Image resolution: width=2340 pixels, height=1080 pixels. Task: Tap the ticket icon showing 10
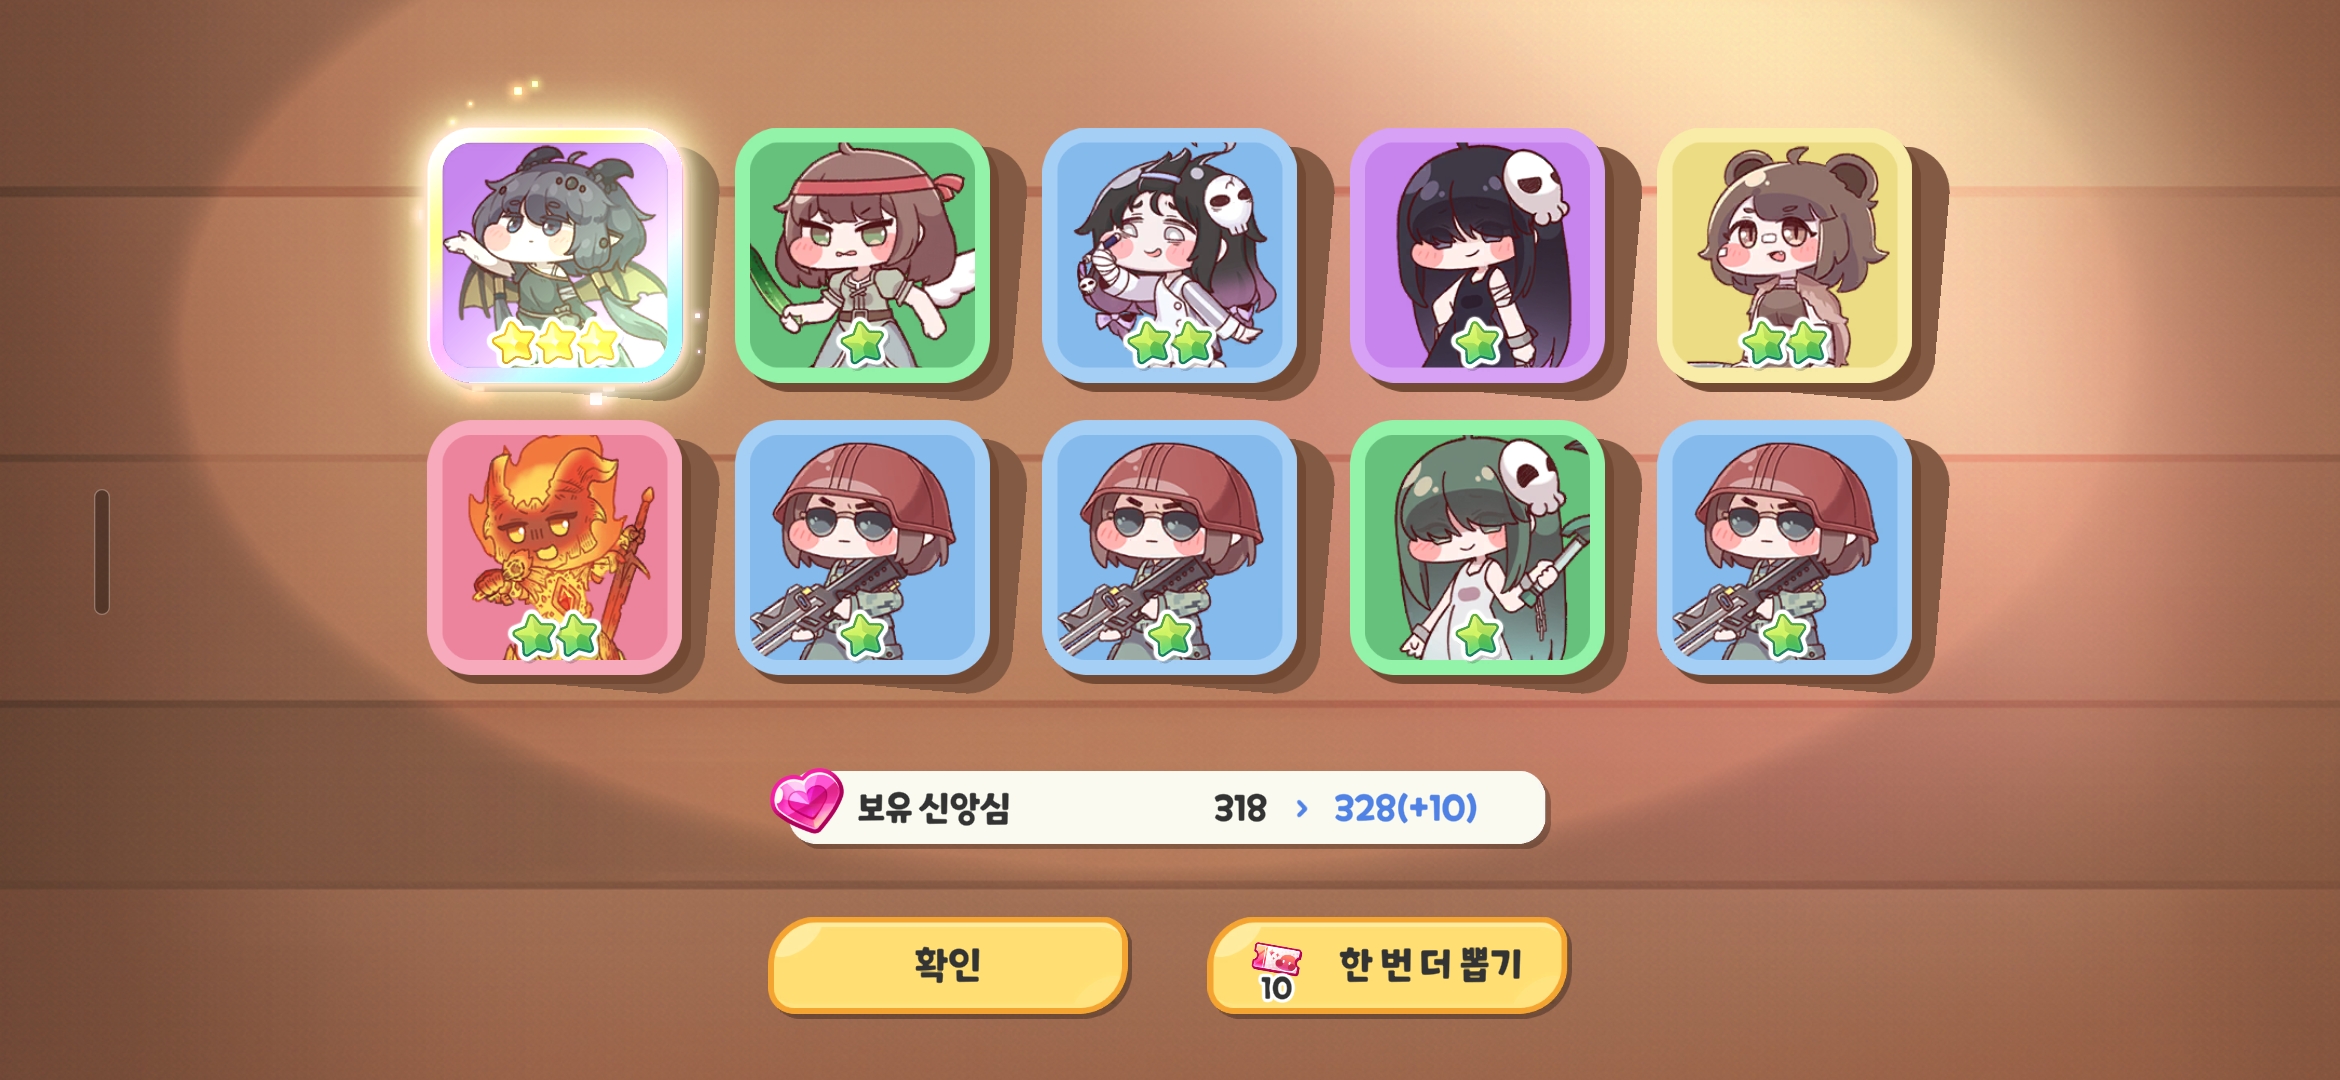click(1276, 970)
